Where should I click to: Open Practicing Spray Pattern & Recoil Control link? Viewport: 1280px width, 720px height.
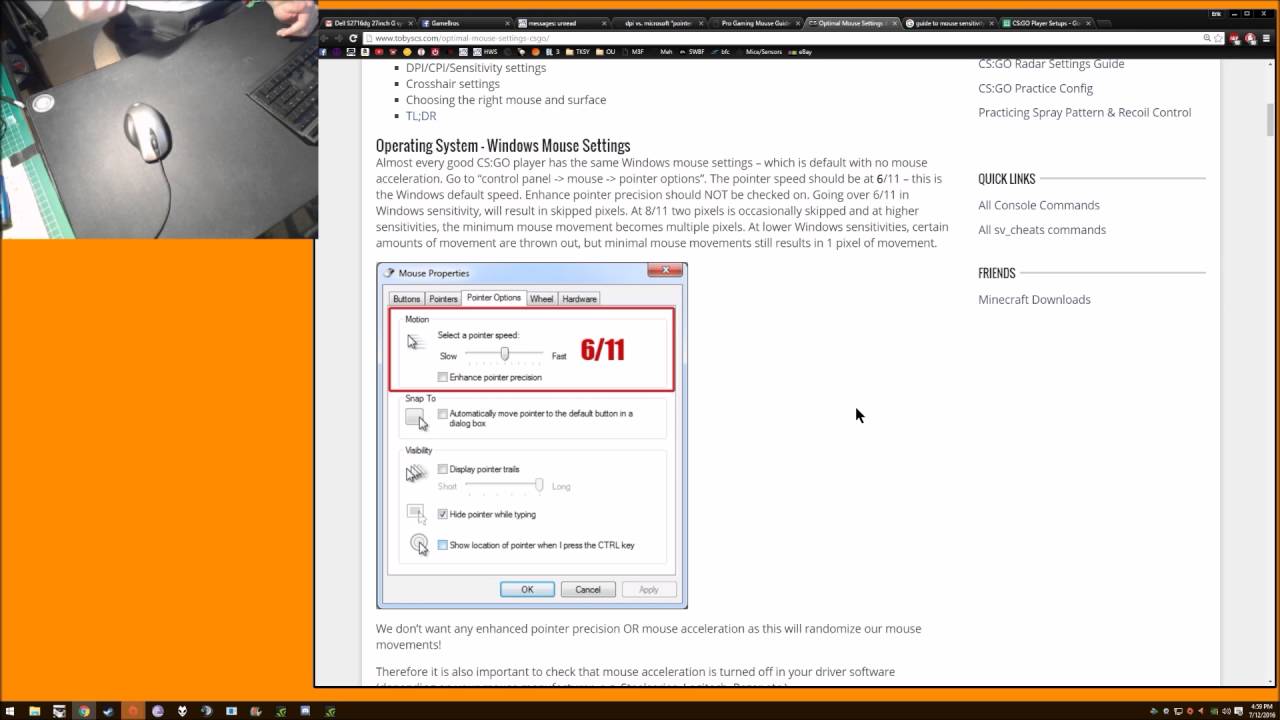[x=1084, y=113]
